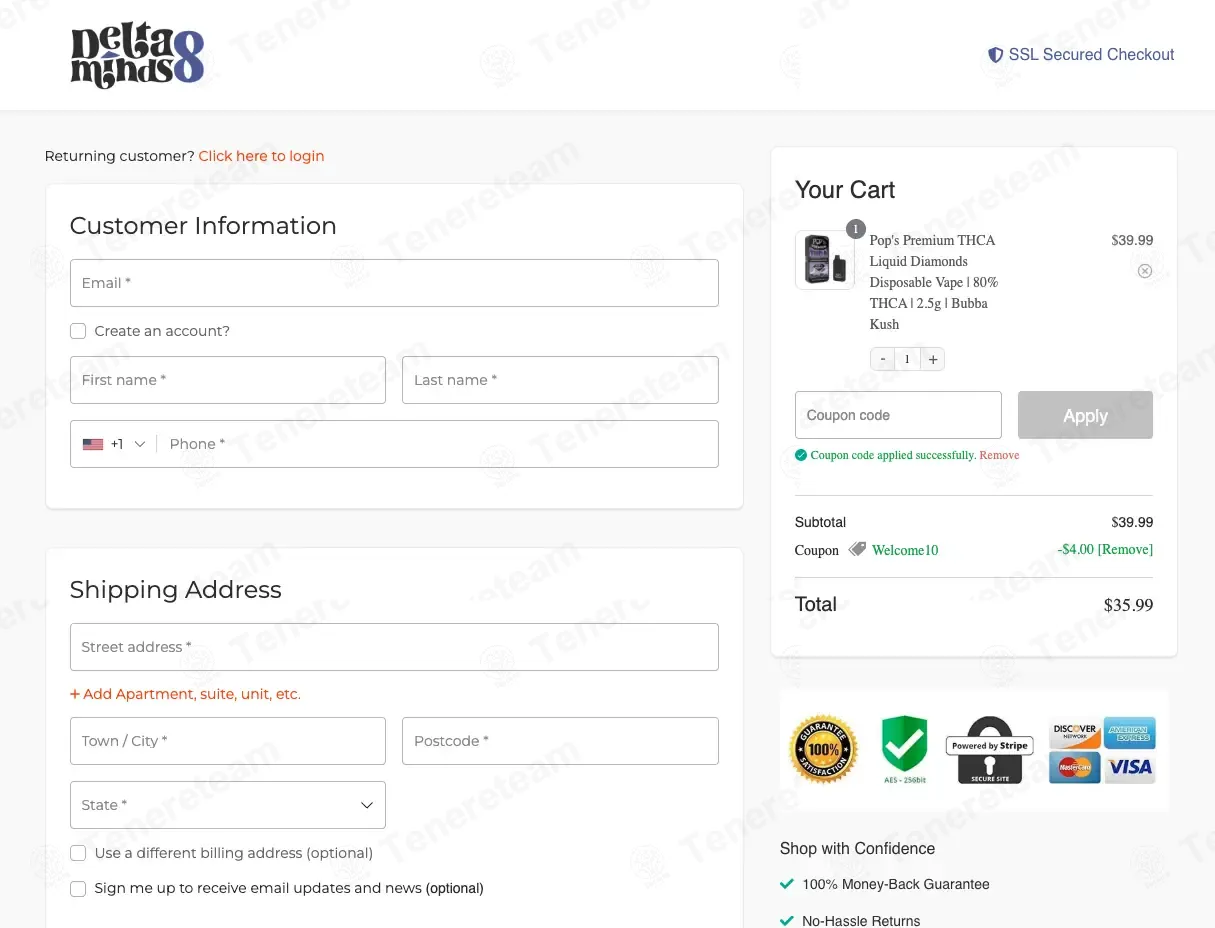This screenshot has width=1215, height=928.
Task: Click the $35.99 total amount
Action: click(1128, 605)
